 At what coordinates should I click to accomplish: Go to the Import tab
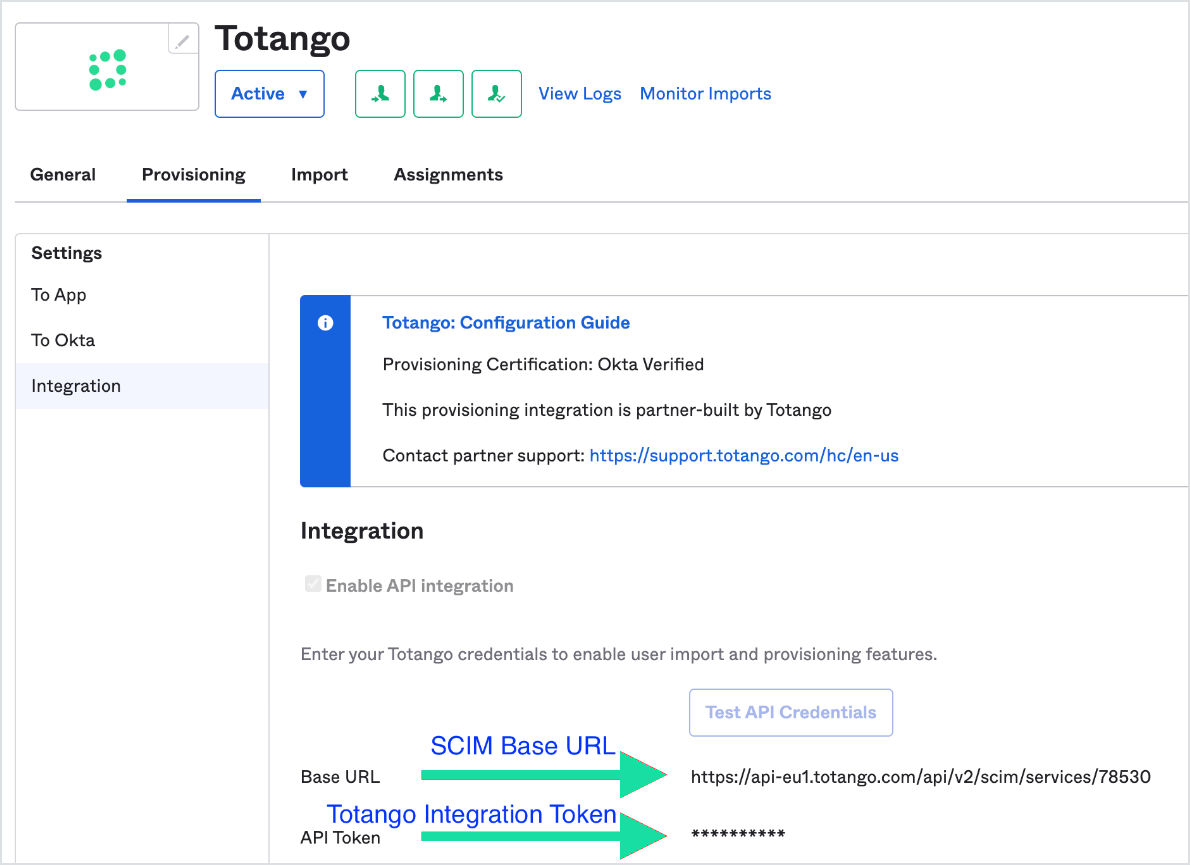tap(320, 175)
